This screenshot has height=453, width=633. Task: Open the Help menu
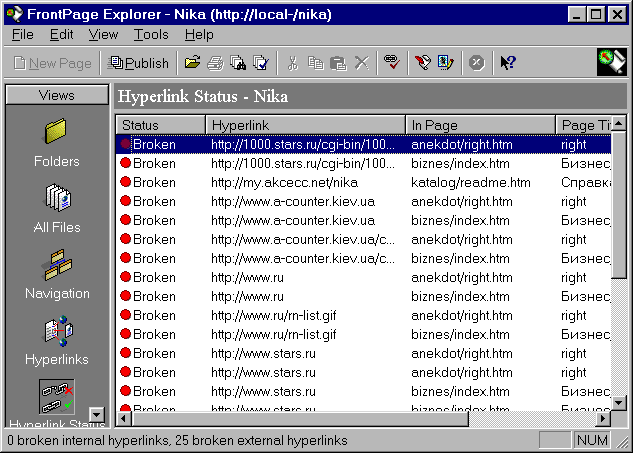199,35
